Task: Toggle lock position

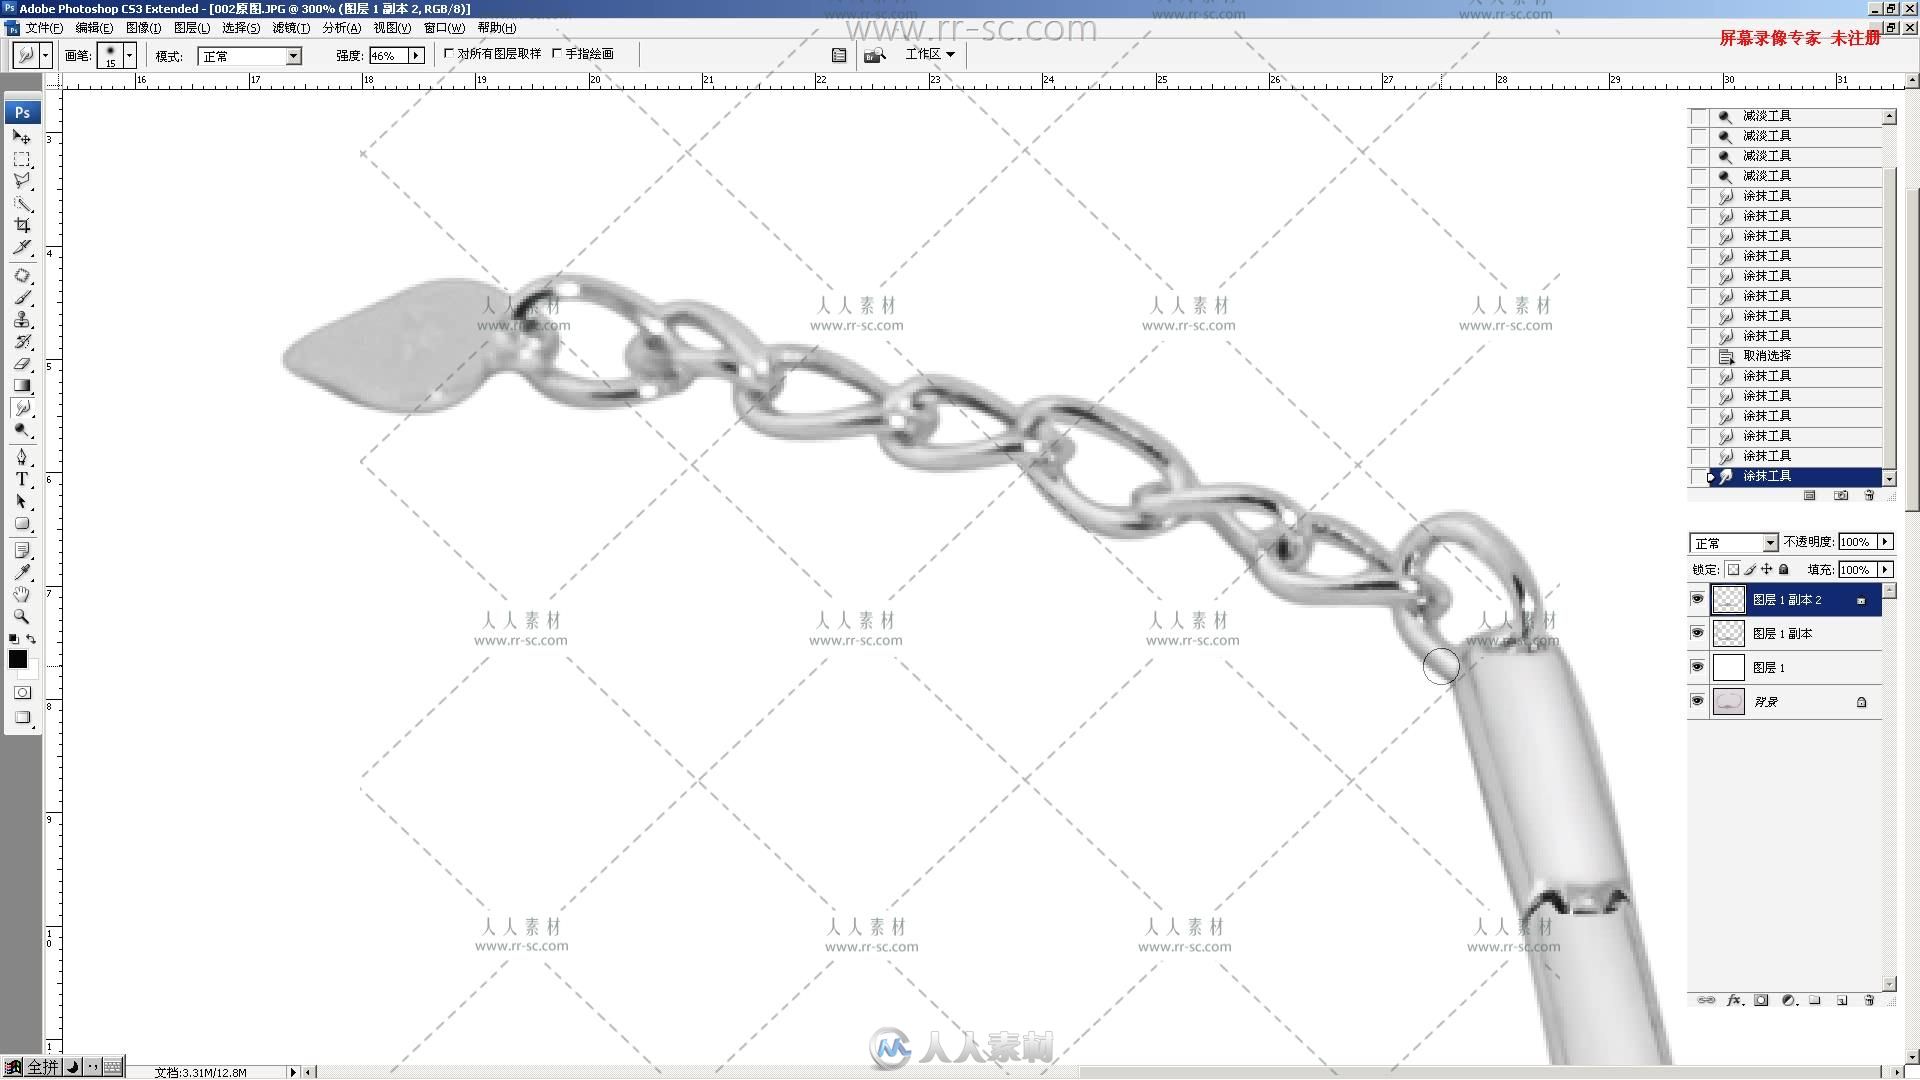Action: click(1767, 570)
